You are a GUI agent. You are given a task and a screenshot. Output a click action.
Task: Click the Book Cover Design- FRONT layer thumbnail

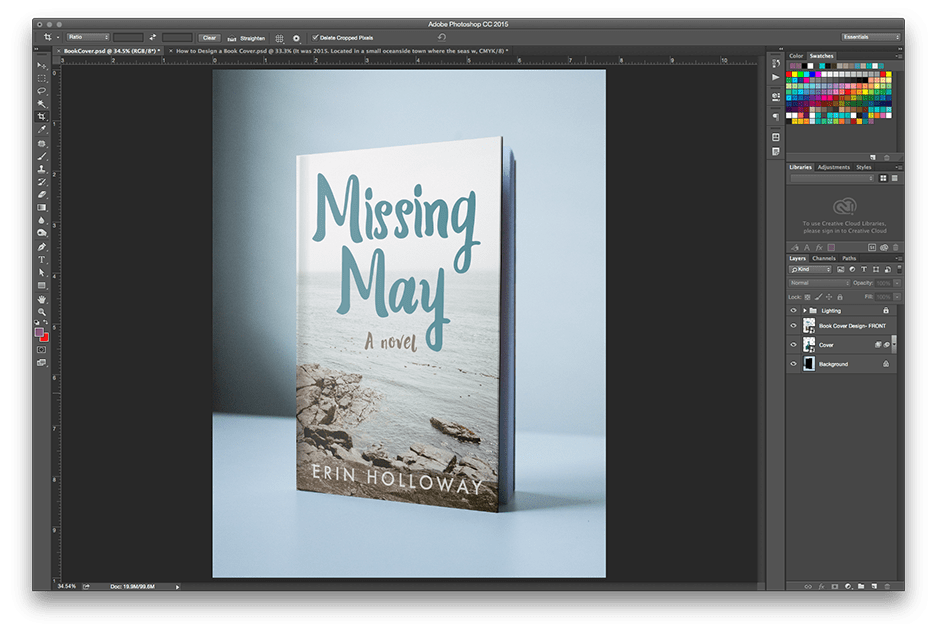pos(808,326)
